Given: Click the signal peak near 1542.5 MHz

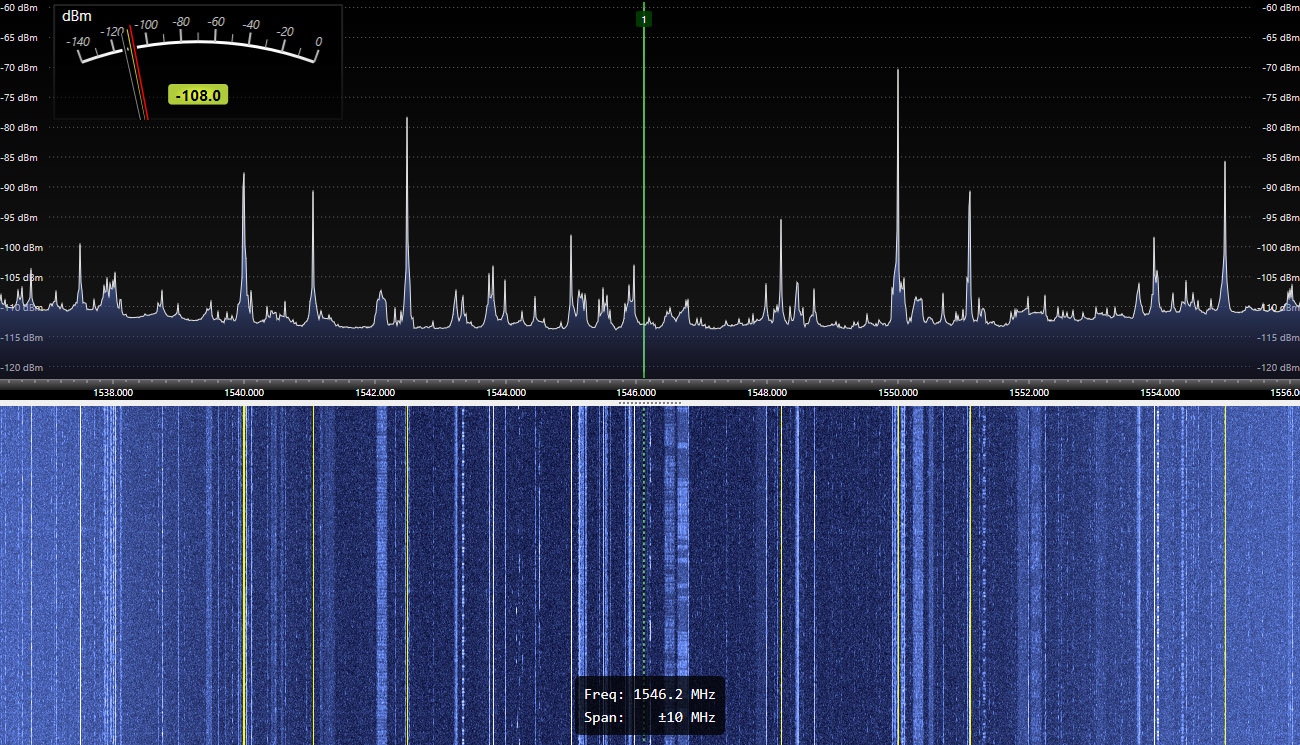Looking at the screenshot, I should click(407, 120).
